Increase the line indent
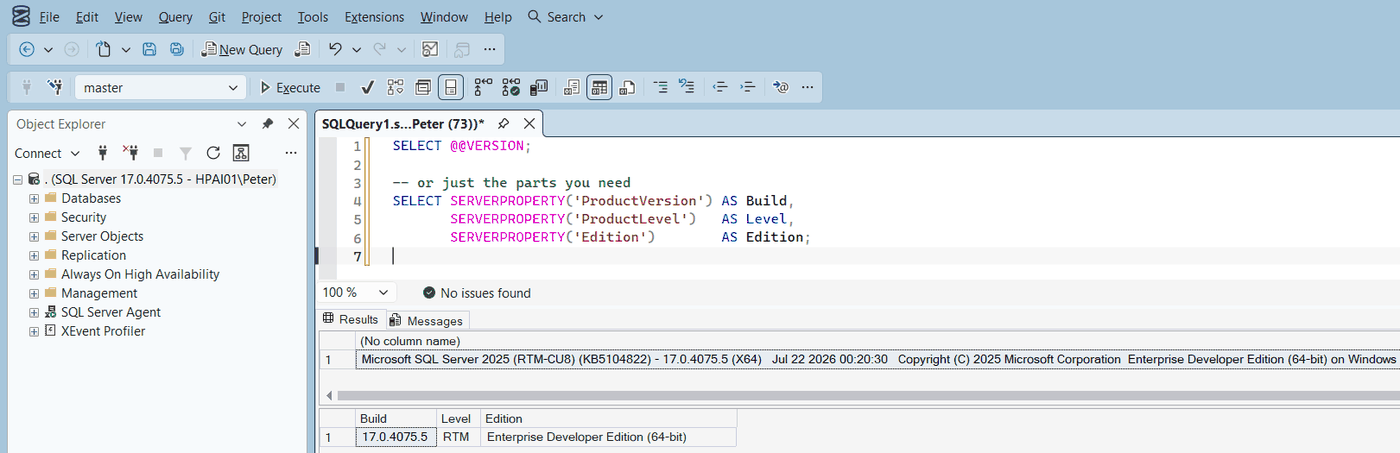 click(747, 87)
